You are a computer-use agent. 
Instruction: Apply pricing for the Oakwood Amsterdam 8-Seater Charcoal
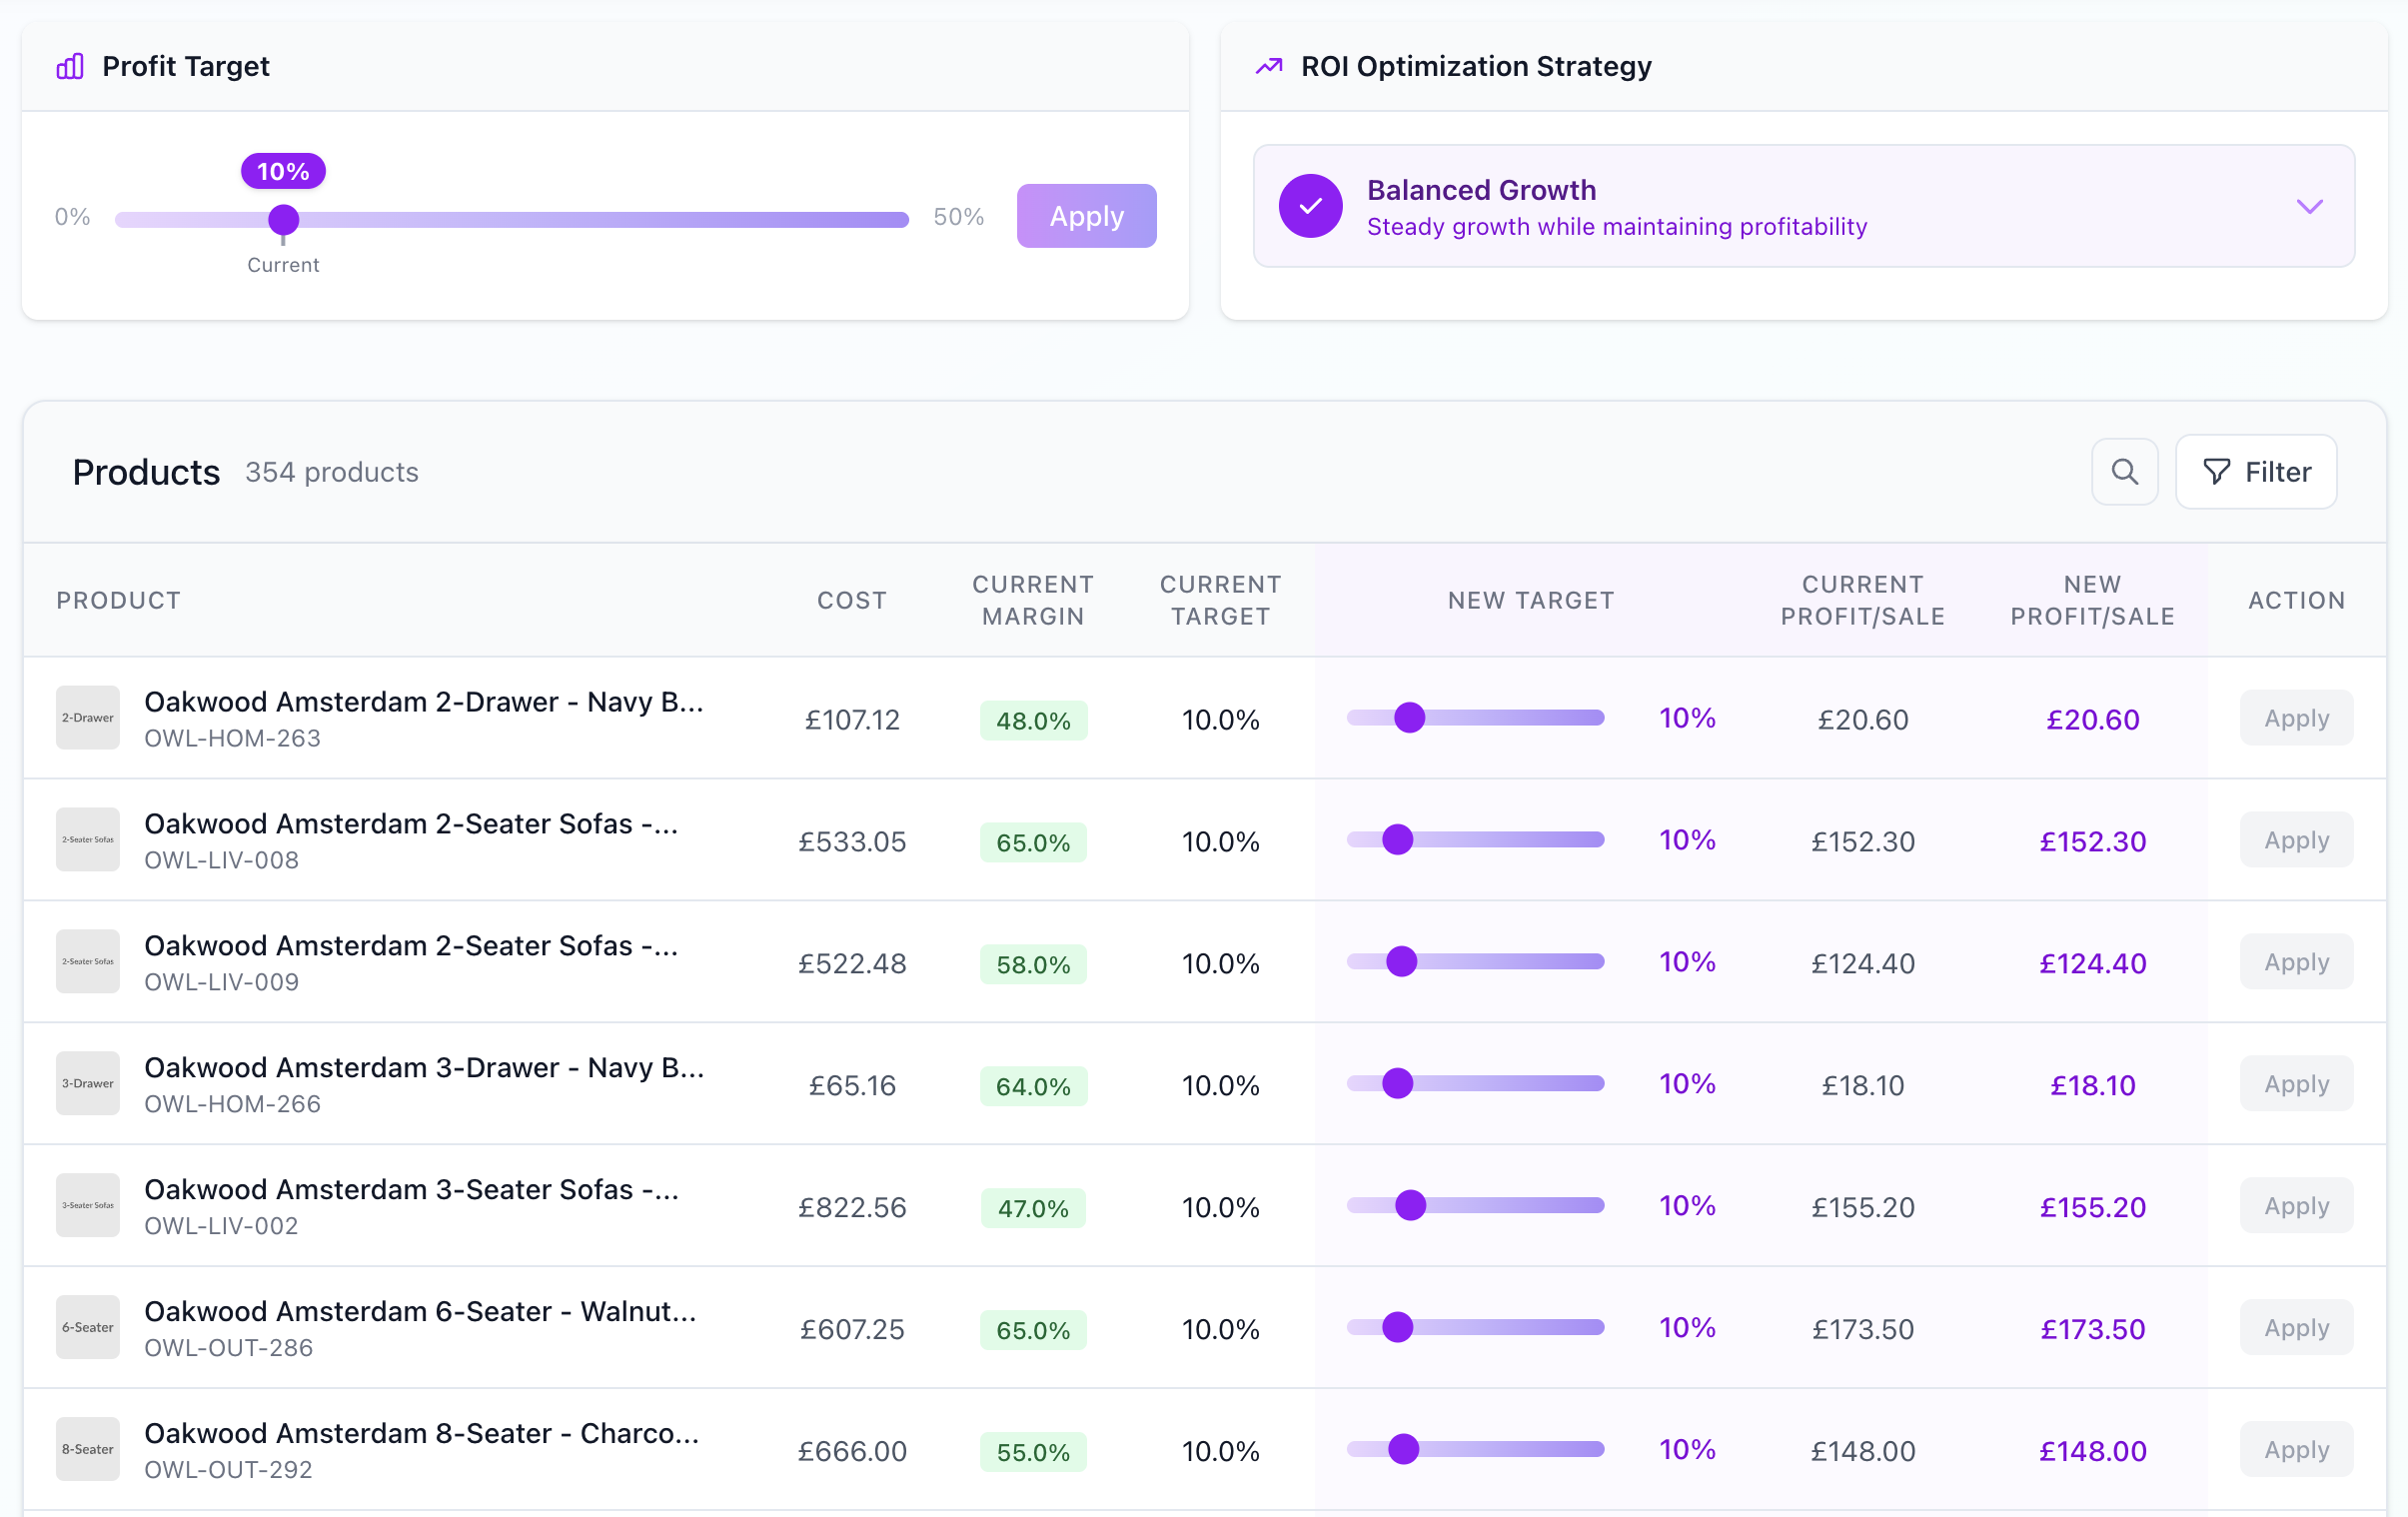pyautogui.click(x=2295, y=1449)
